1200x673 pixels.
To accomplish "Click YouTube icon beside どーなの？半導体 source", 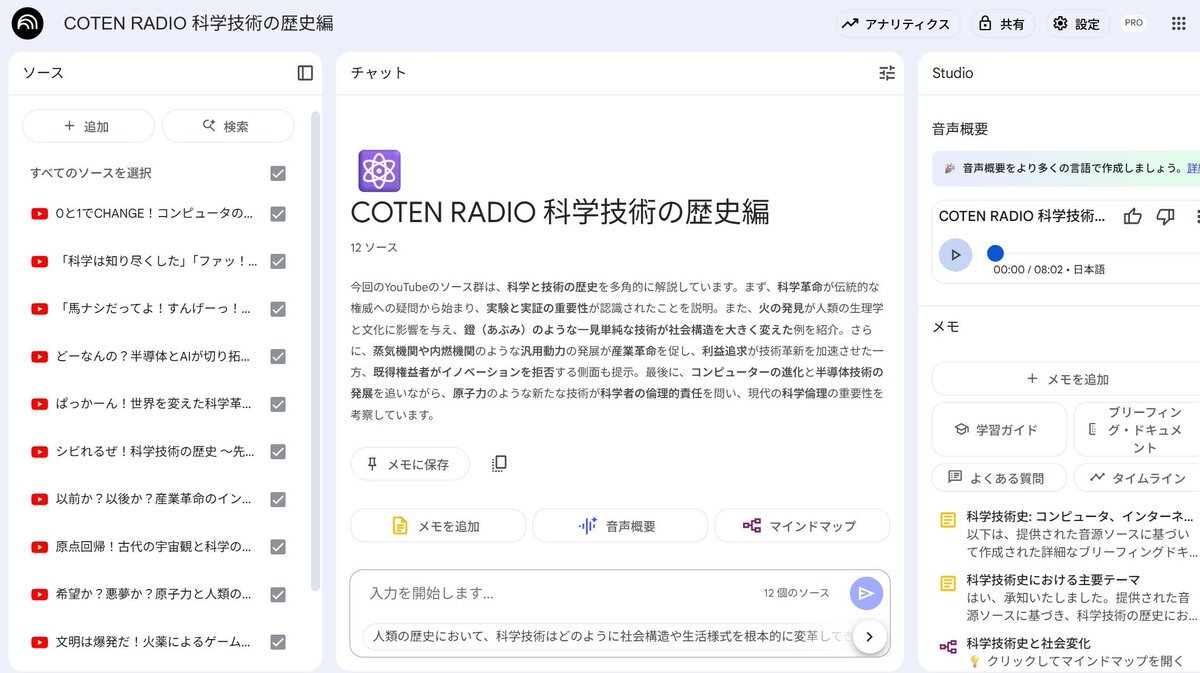I will (40, 356).
